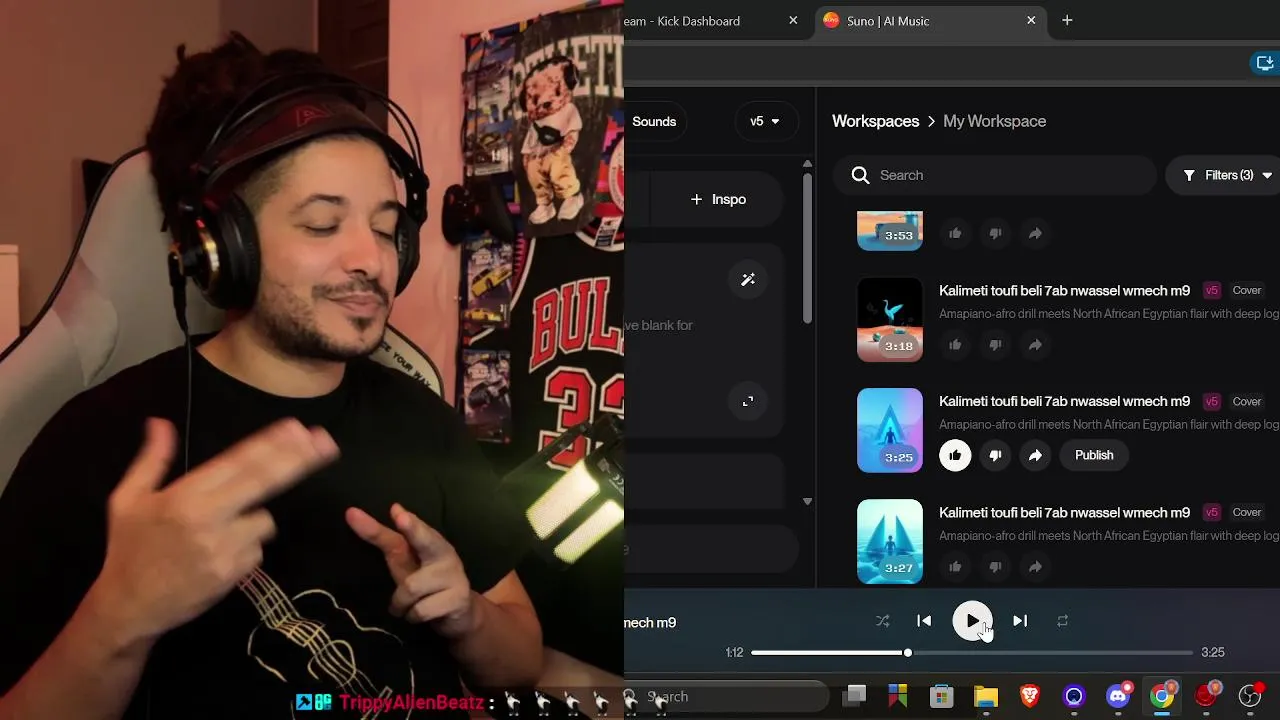This screenshot has height=720, width=1280.
Task: Open the 3:53 song thumbnail
Action: click(890, 231)
